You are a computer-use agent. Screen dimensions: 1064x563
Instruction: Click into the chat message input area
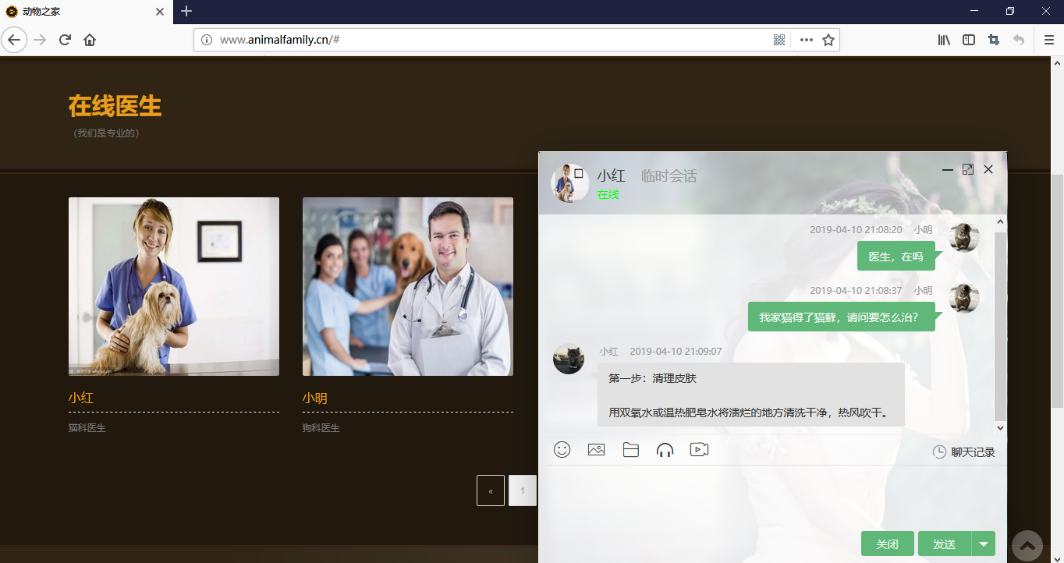(x=772, y=497)
